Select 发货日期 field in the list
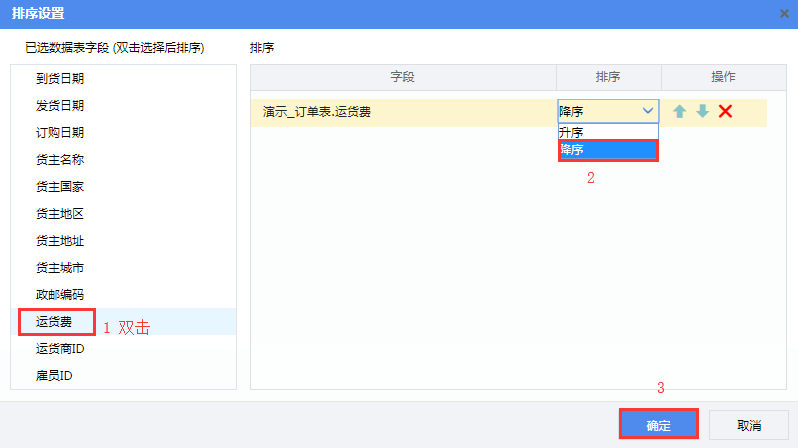Viewport: 798px width, 448px height. (60, 105)
